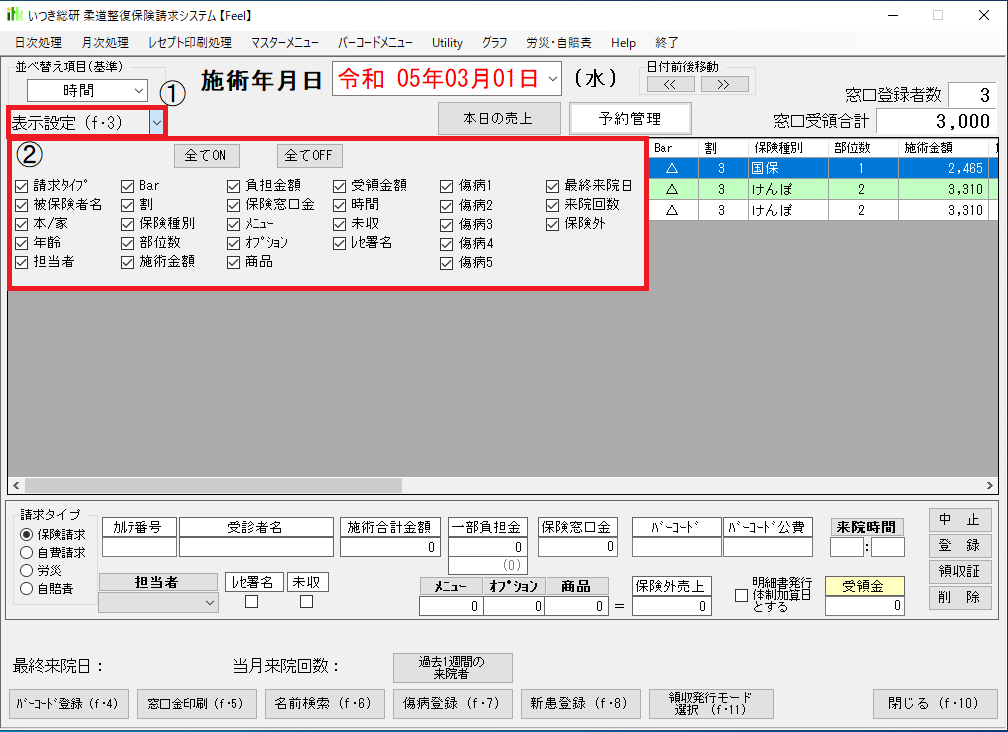Click the 受診者名 input field
The image size is (1008, 732).
[x=255, y=547]
